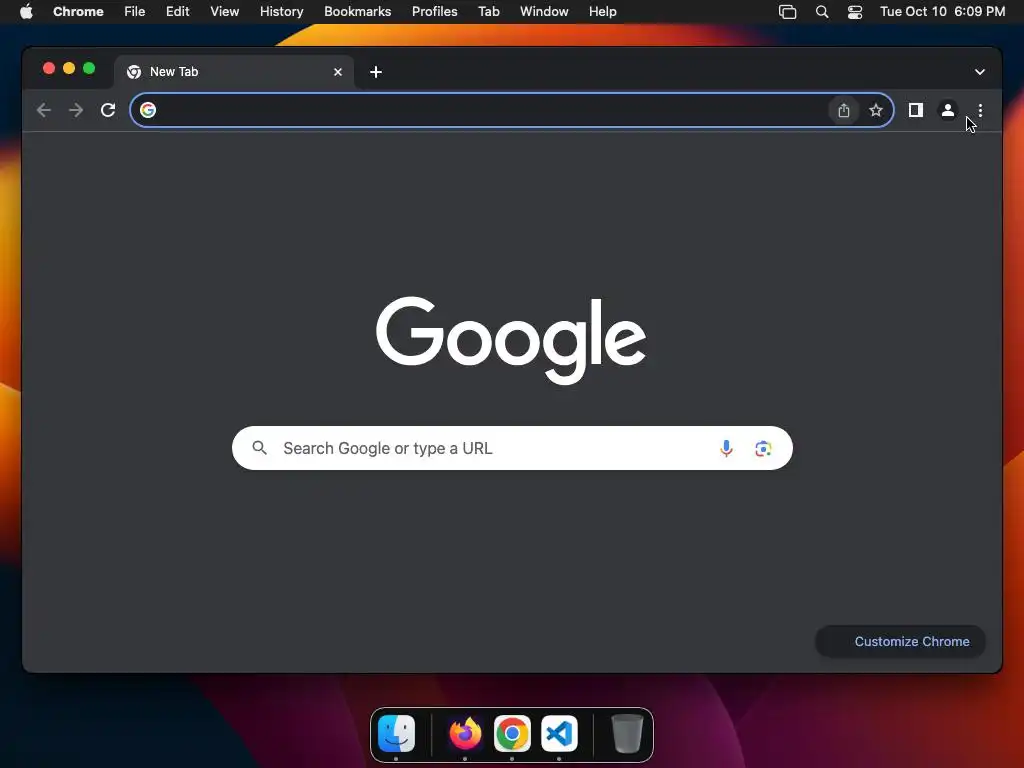The height and width of the screenshot is (768, 1024).
Task: Expand the tab search chevron
Action: (x=980, y=72)
